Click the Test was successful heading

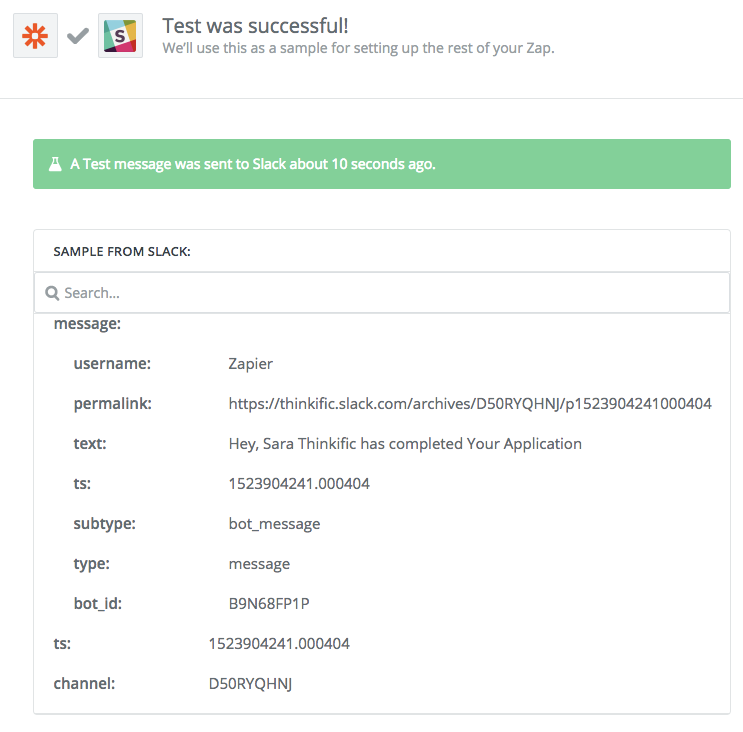255,26
